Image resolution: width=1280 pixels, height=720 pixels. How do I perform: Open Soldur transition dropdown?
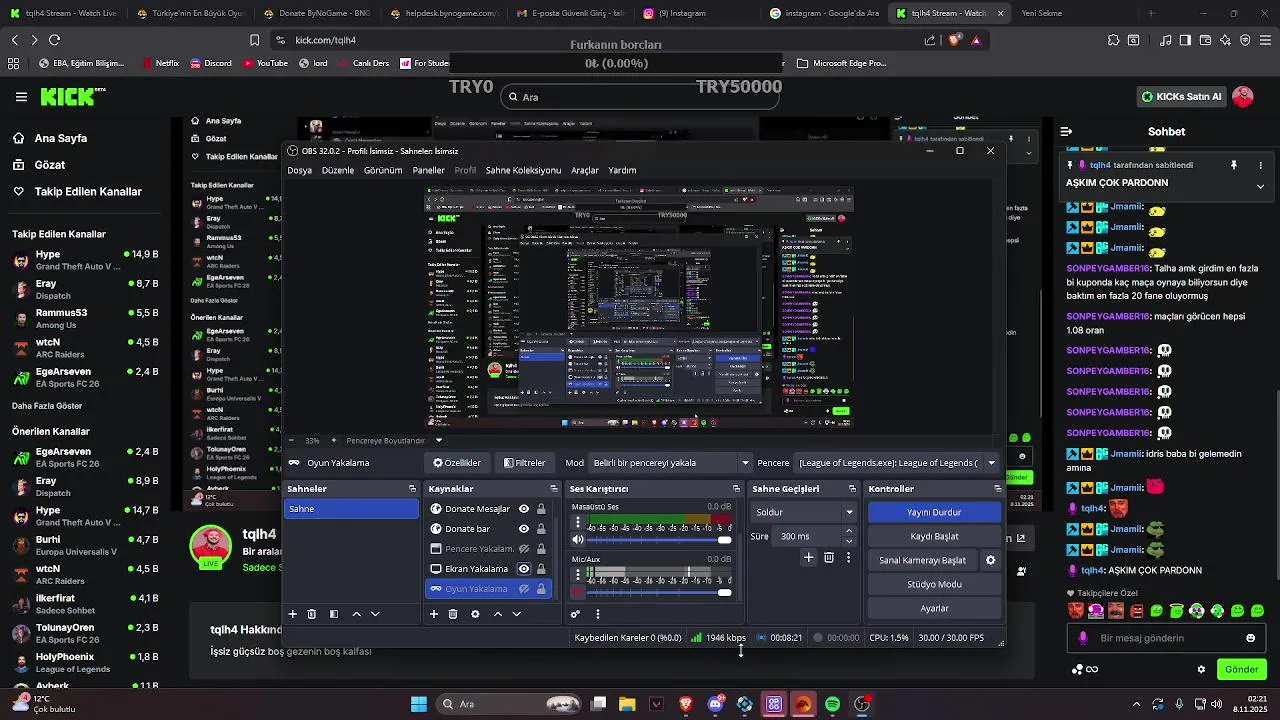[804, 512]
